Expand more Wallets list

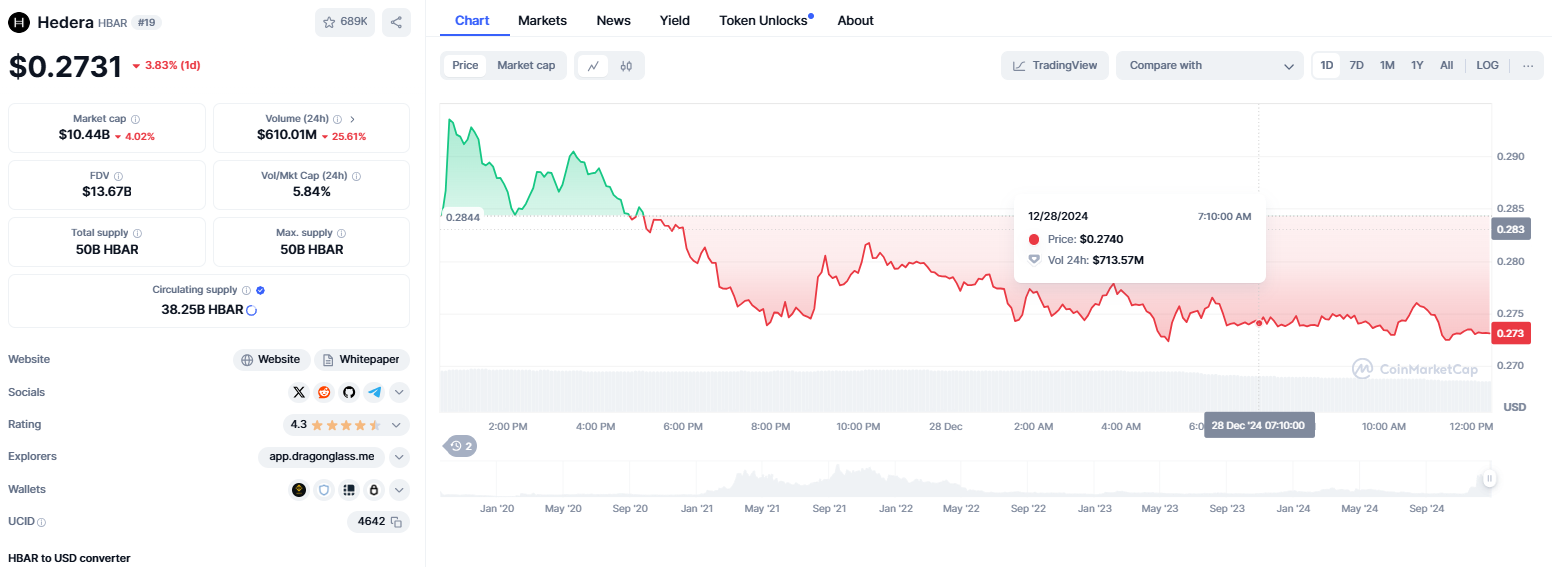pyautogui.click(x=399, y=490)
